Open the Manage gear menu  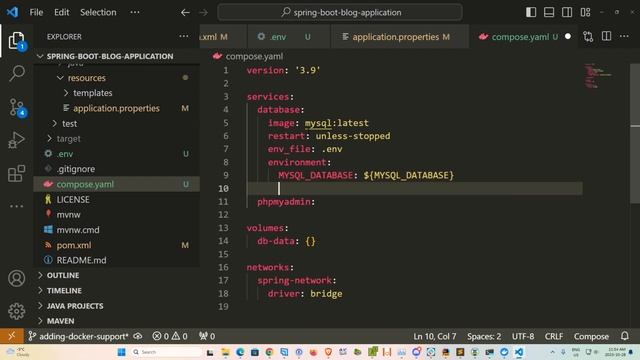click(16, 311)
